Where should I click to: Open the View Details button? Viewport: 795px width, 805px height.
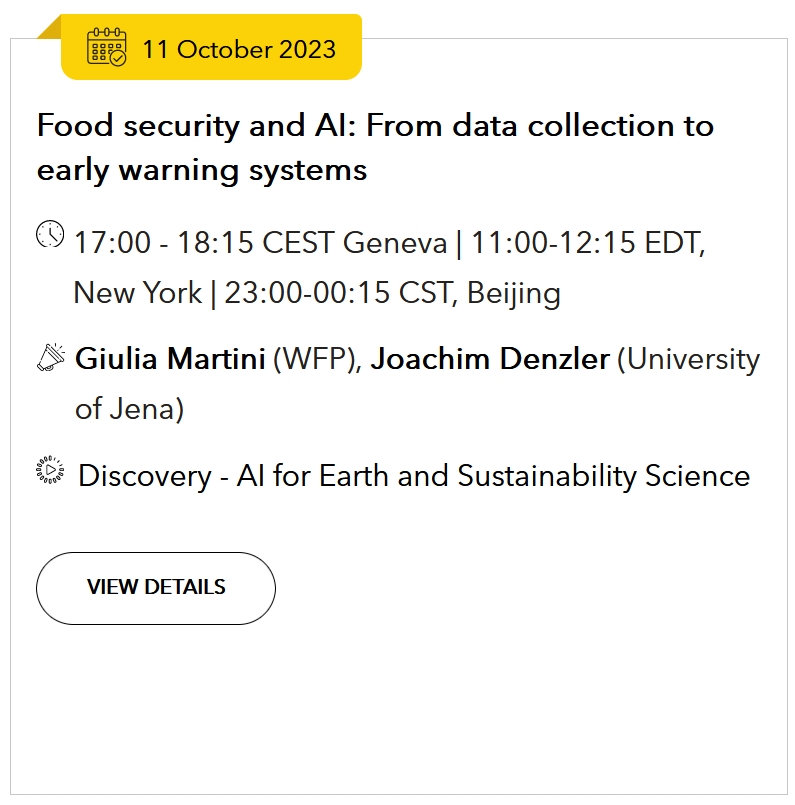(x=156, y=588)
